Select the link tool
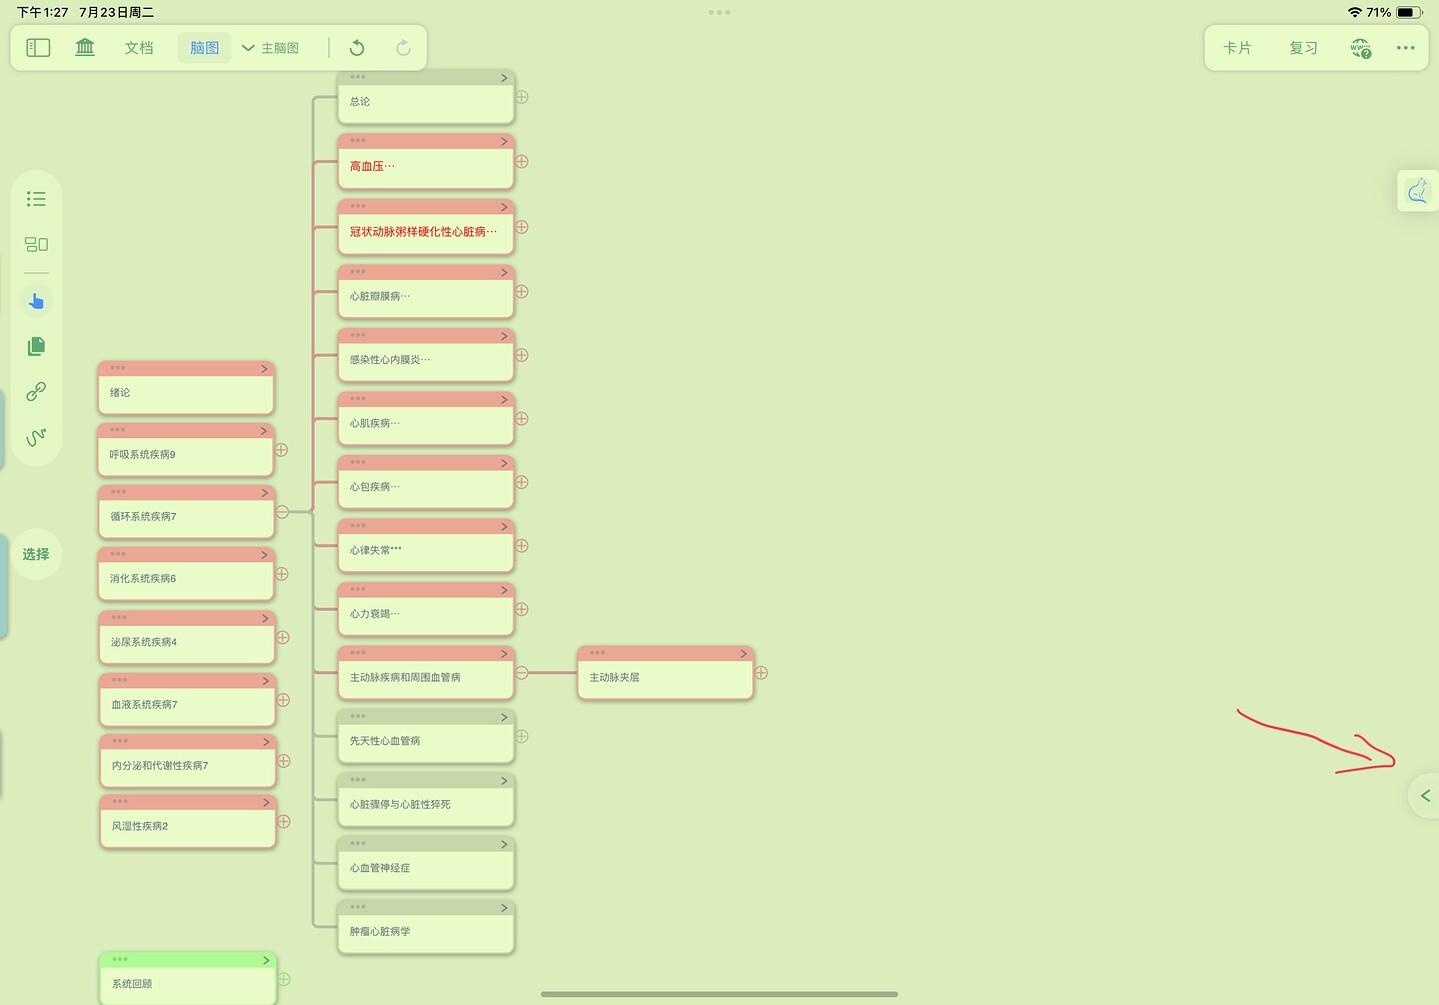1439x1005 pixels. coord(36,391)
